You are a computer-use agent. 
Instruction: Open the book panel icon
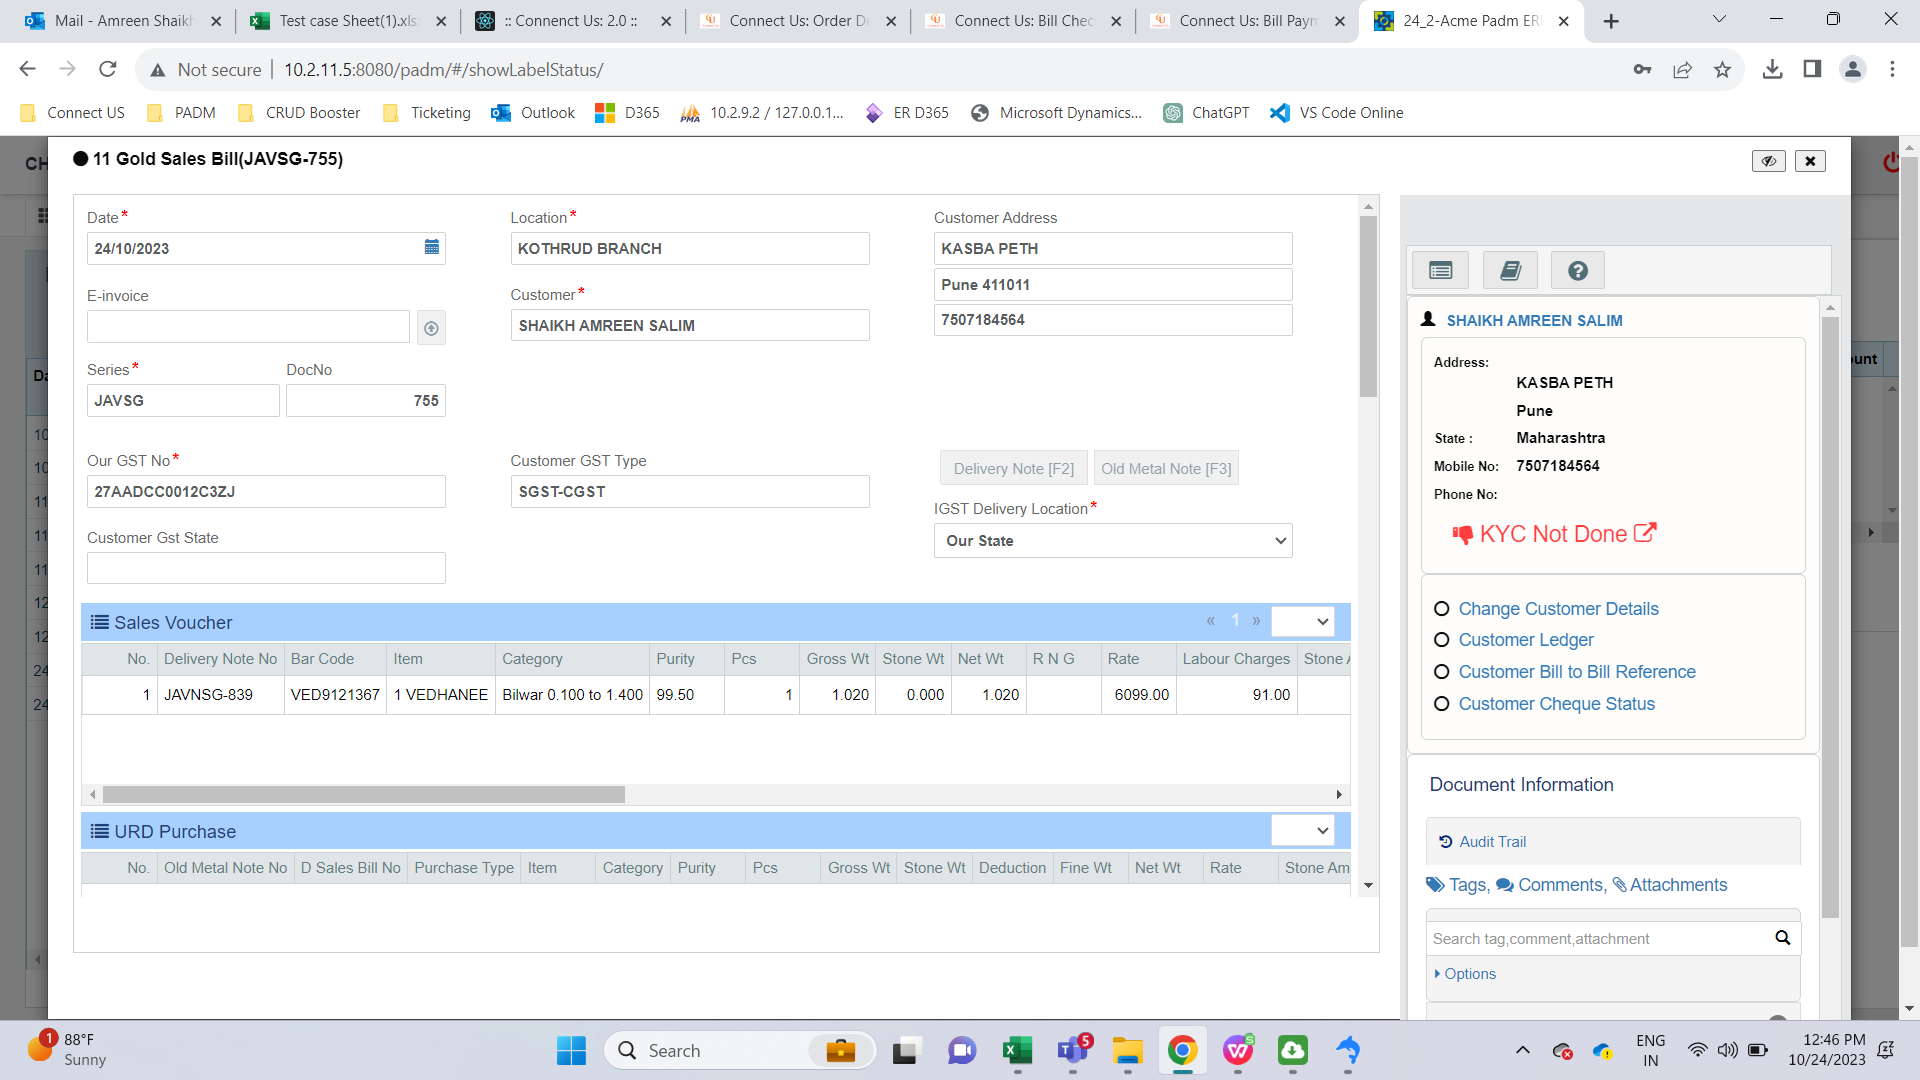click(1510, 270)
